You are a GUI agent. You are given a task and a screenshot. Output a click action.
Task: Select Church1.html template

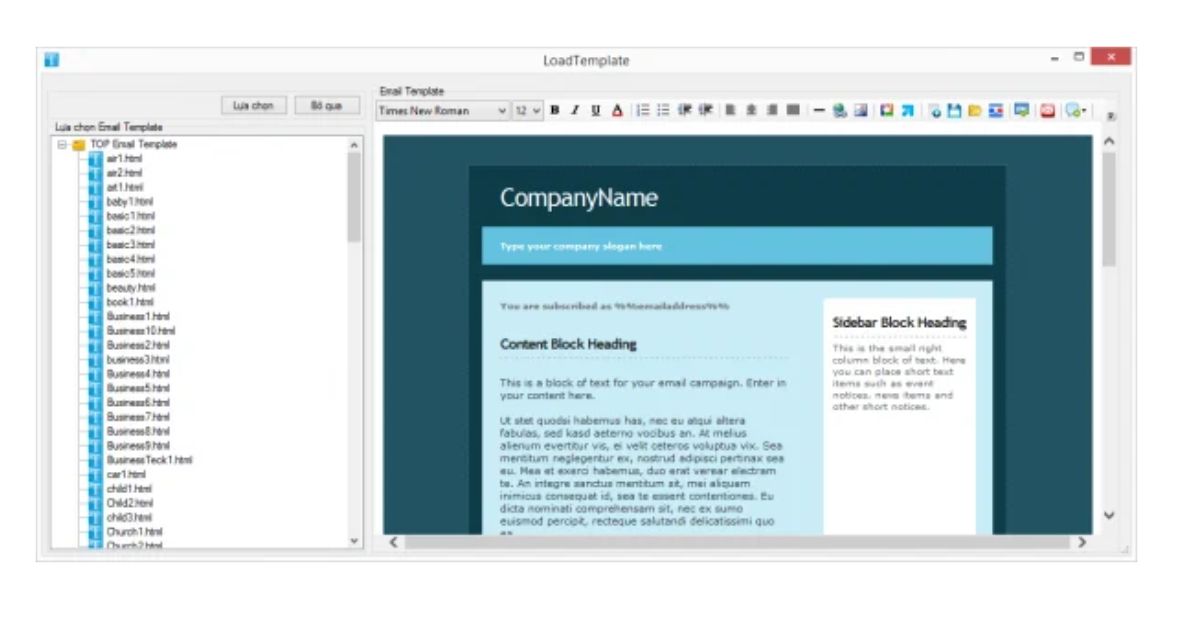pos(133,532)
